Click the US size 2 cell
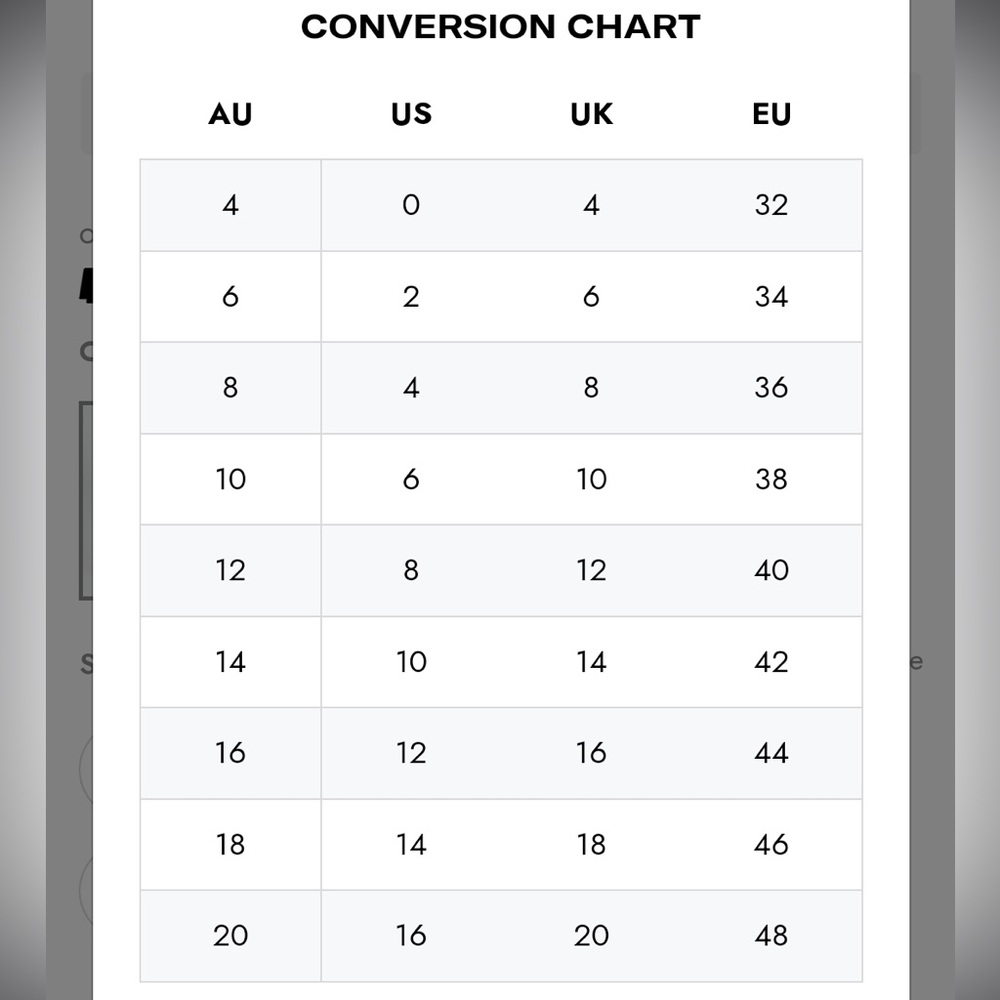The image size is (1000, 1000). (411, 297)
